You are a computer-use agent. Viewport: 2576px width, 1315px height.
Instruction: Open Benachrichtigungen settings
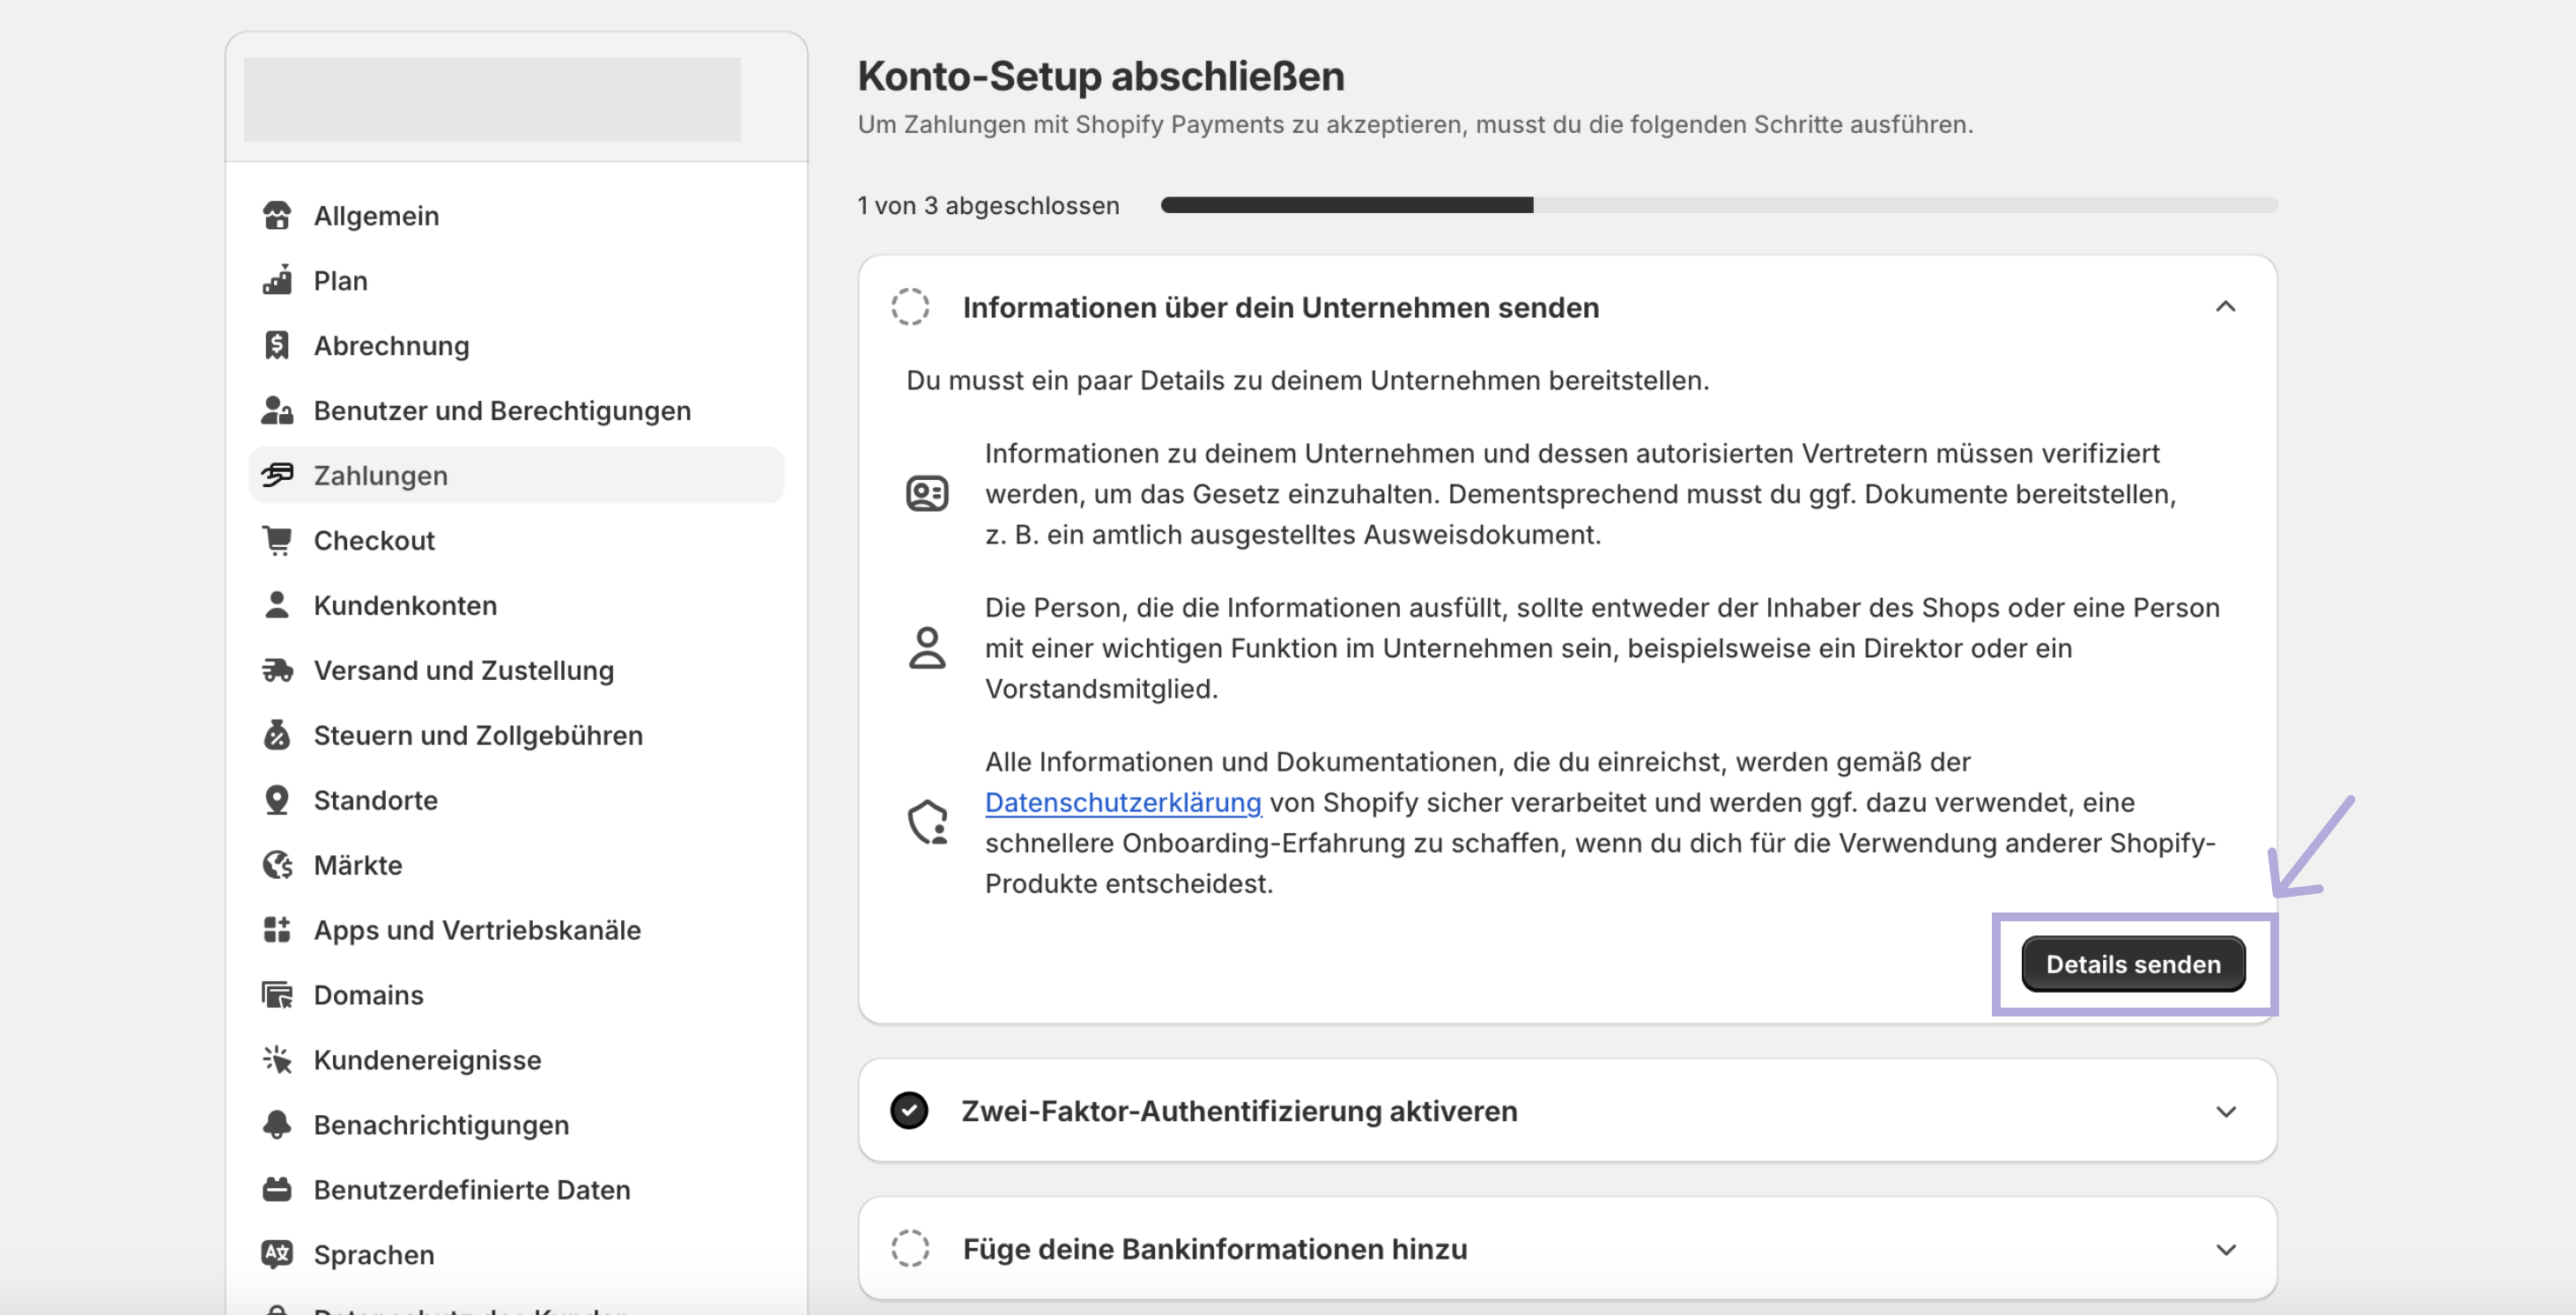pyautogui.click(x=516, y=1125)
